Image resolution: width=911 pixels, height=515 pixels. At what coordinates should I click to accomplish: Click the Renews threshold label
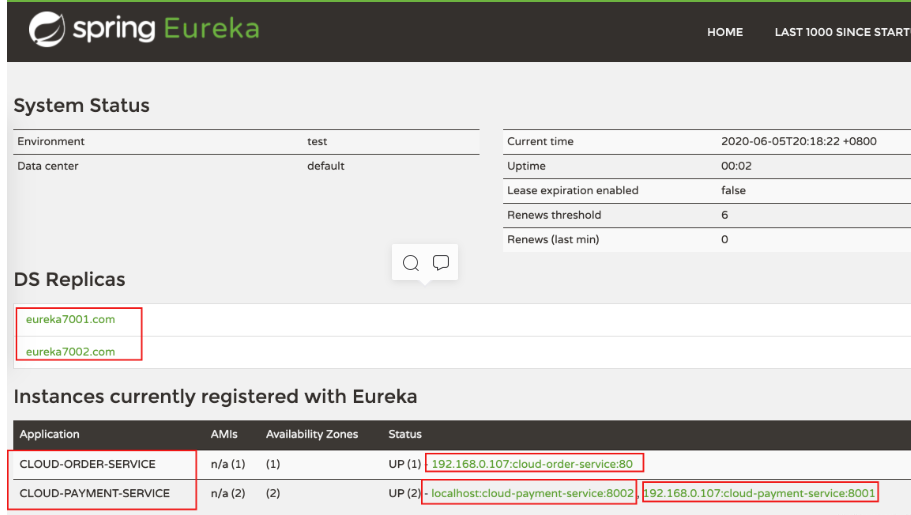click(554, 214)
